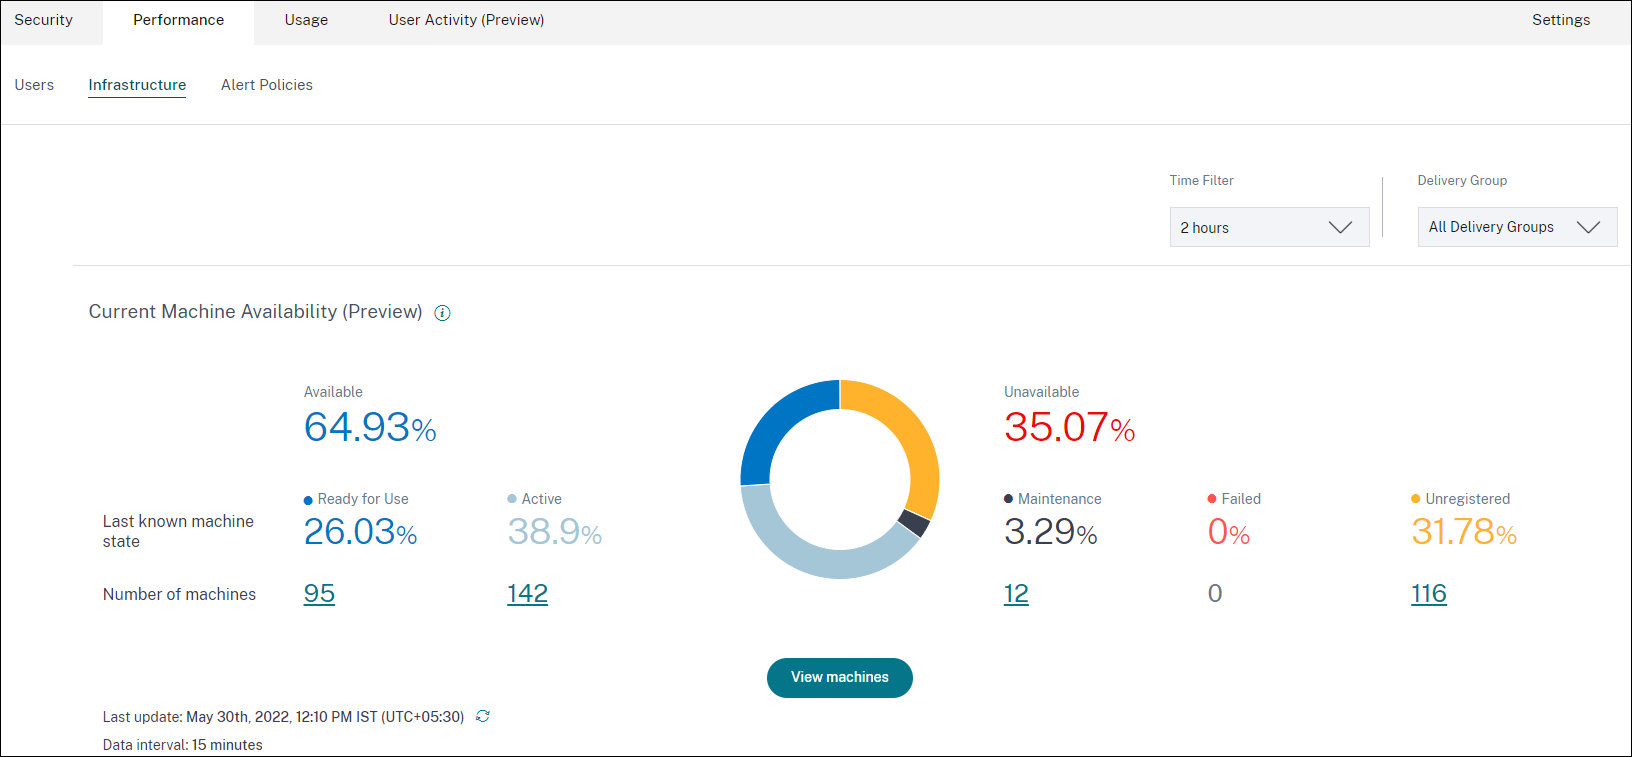Switch to the Users sub-tab
Viewport: 1632px width, 757px height.
pyautogui.click(x=34, y=85)
